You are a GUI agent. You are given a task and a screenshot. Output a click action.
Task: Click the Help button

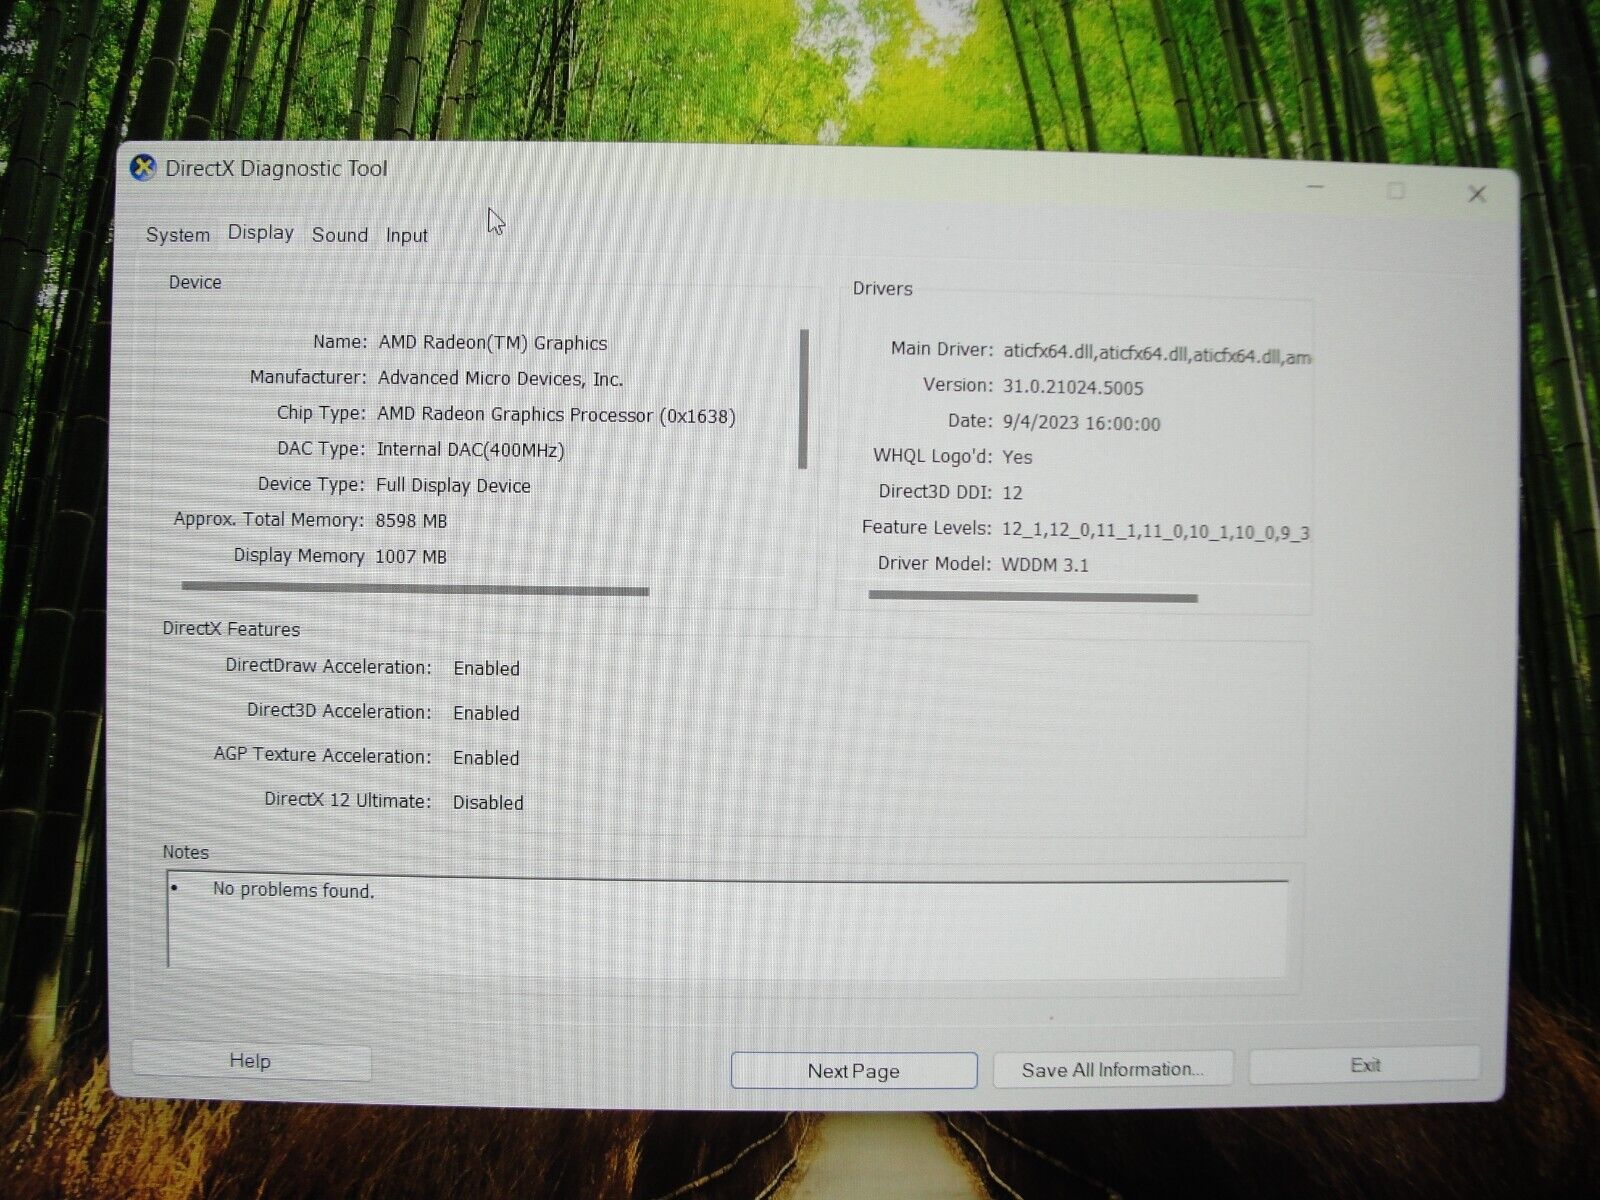coord(250,1061)
